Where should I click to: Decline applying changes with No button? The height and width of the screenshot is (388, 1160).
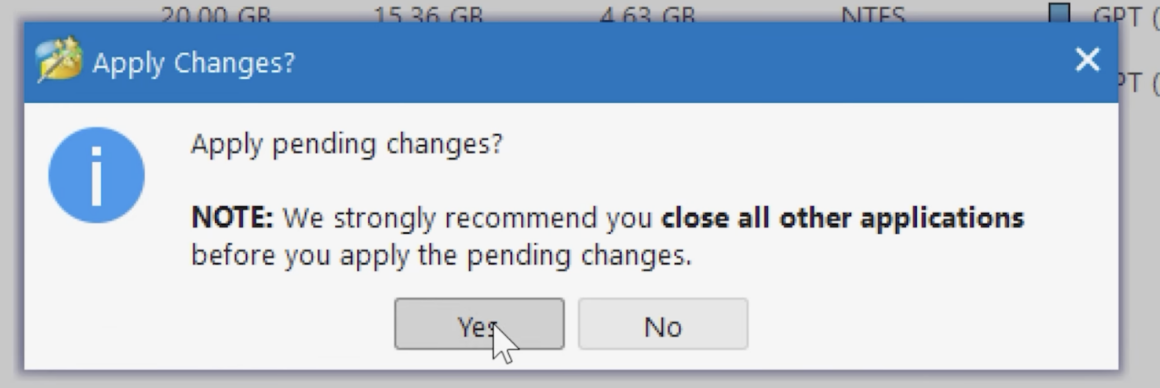tap(663, 324)
